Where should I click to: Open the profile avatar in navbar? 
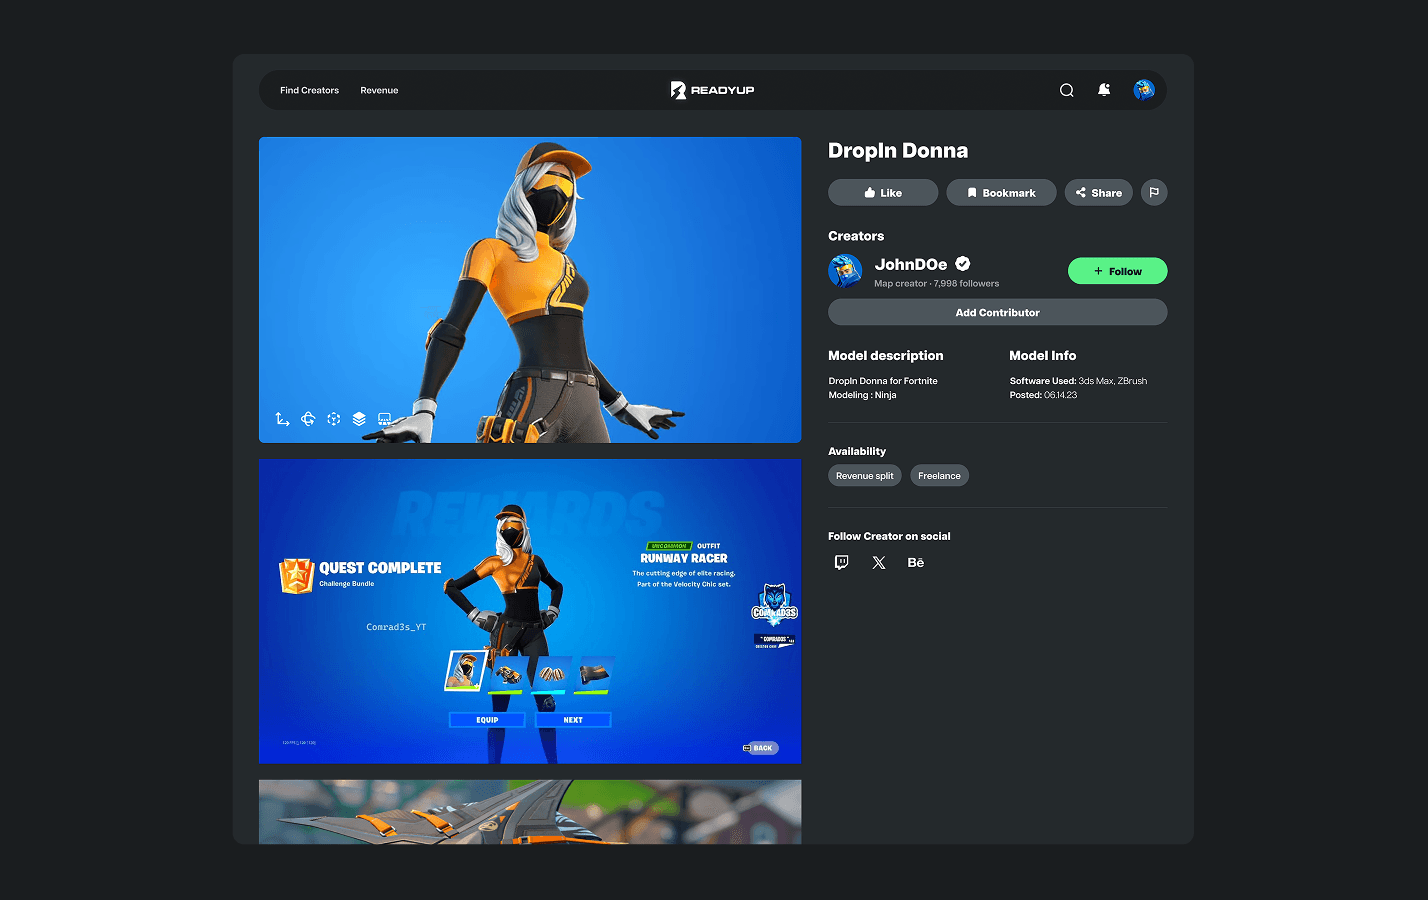(1144, 90)
